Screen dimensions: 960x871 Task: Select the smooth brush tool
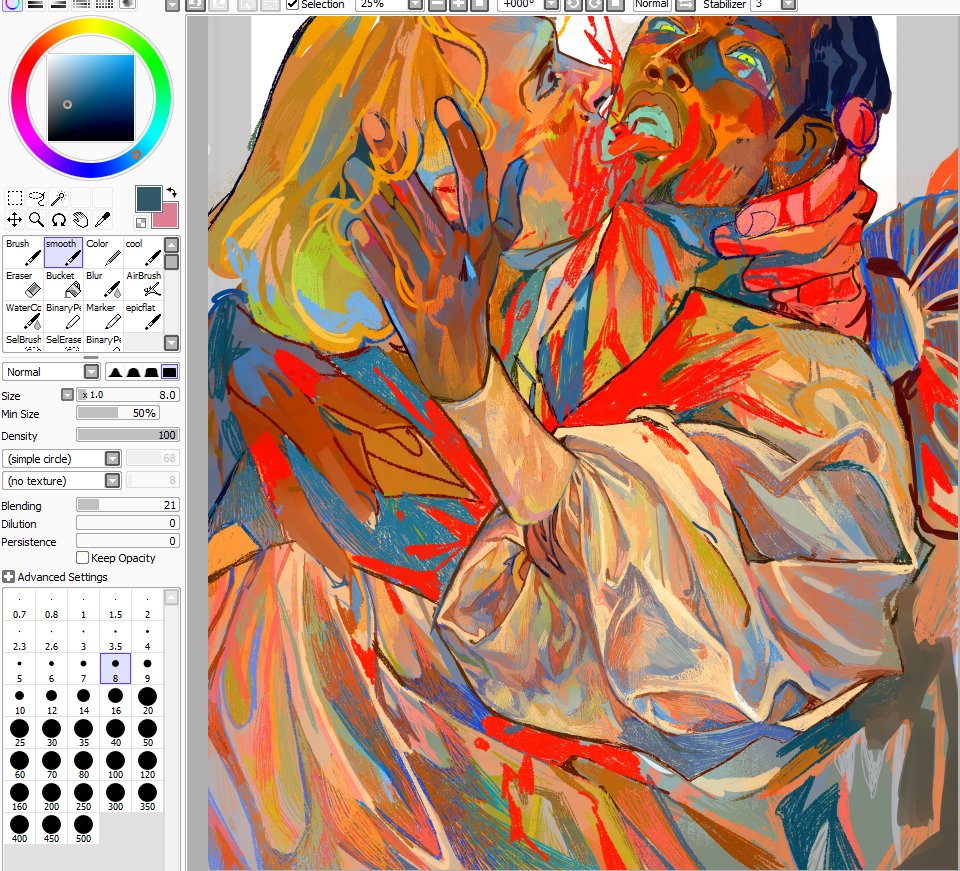click(x=63, y=254)
